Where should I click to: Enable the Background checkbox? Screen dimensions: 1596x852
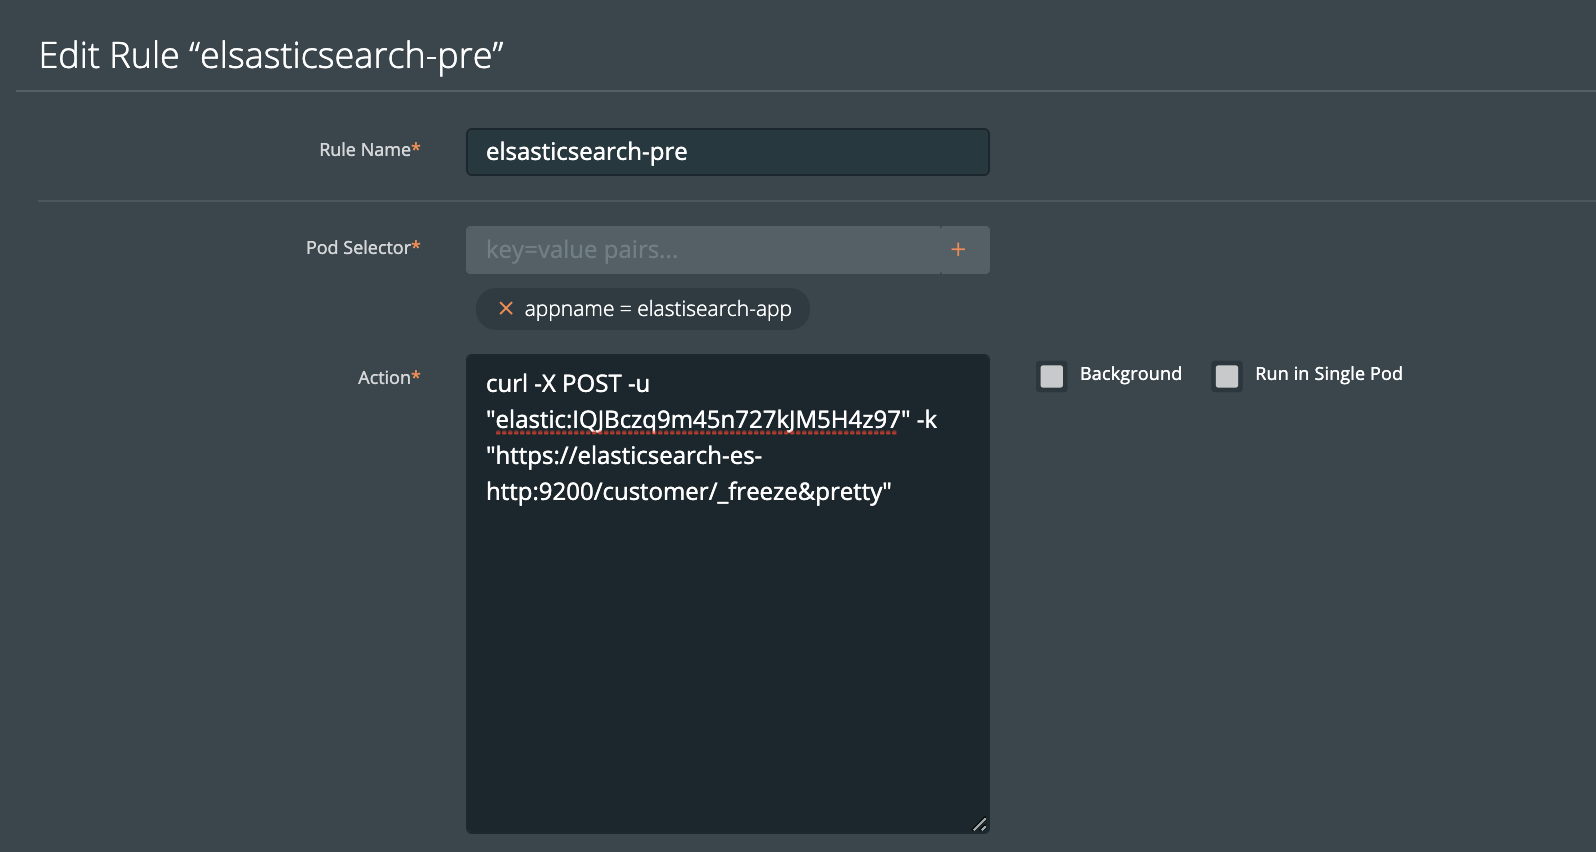click(1052, 376)
